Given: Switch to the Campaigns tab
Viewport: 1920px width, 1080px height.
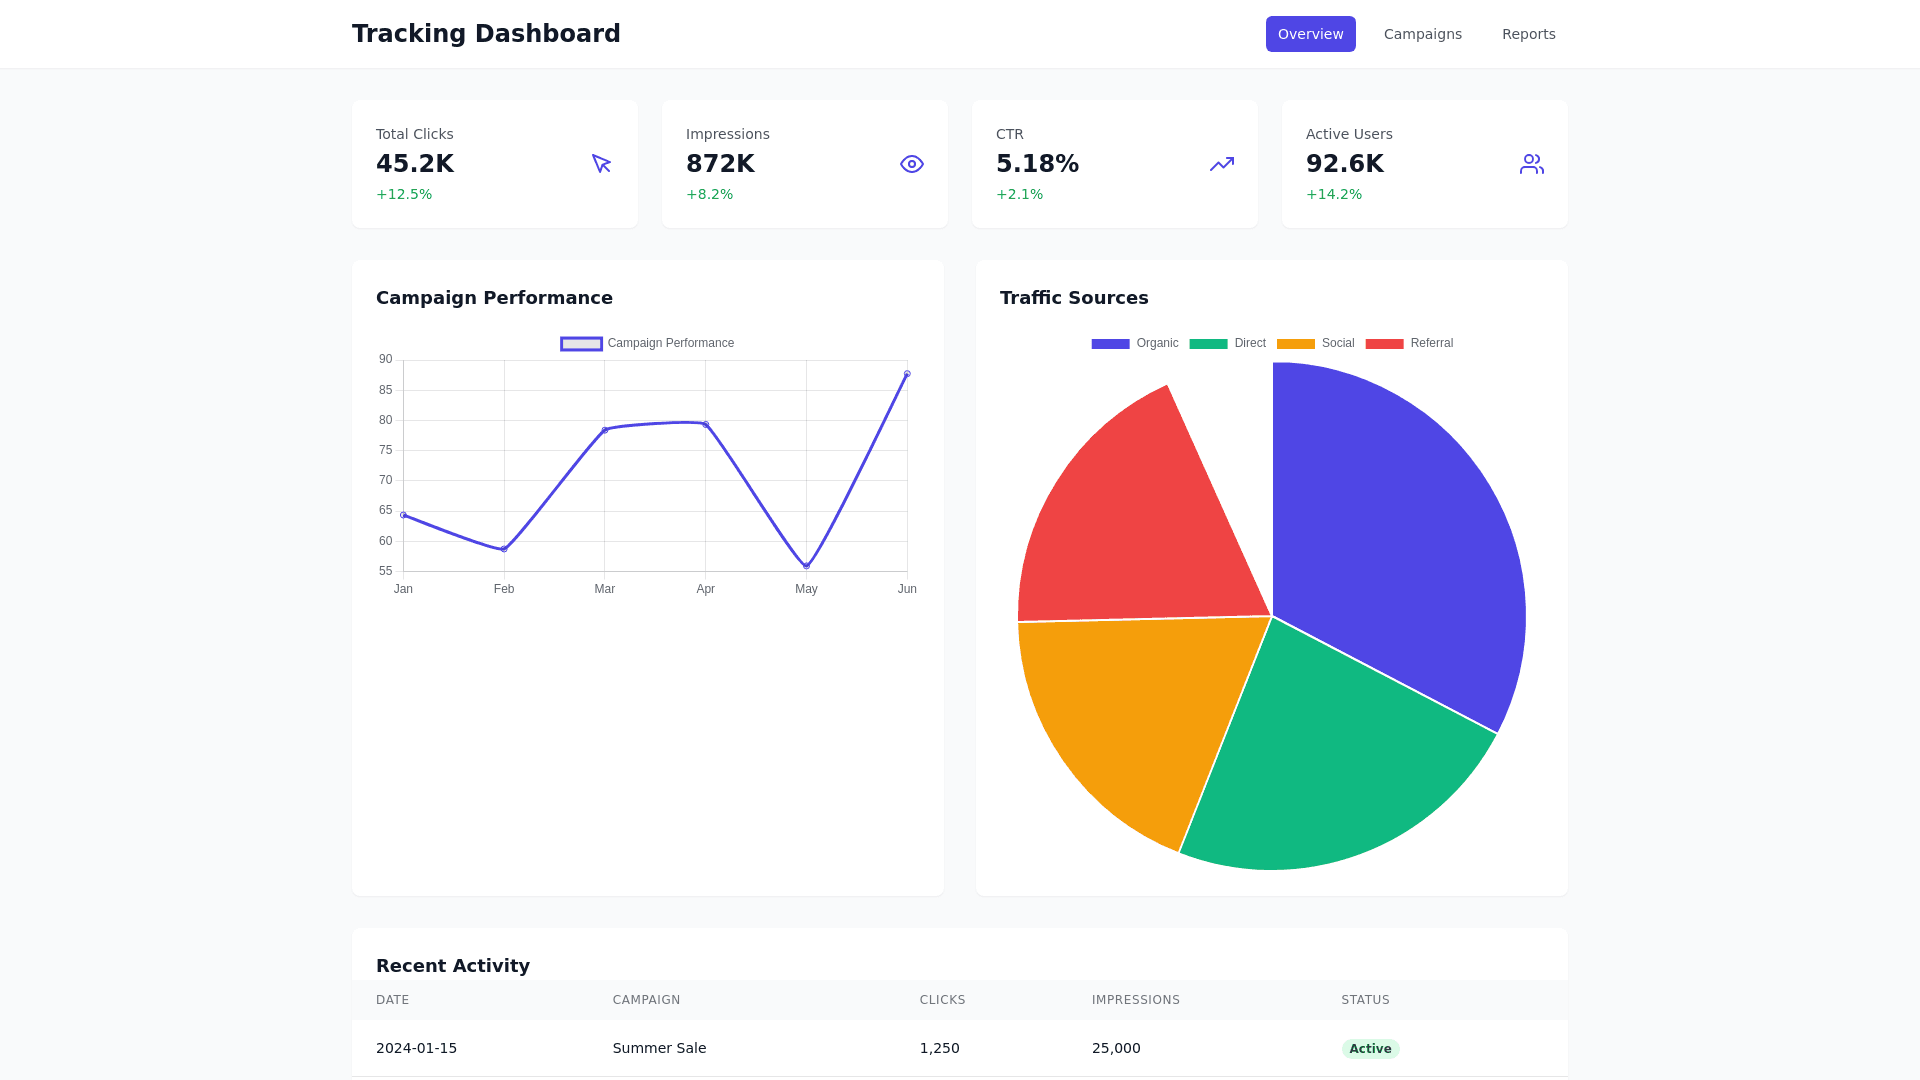Looking at the screenshot, I should 1422,33.
